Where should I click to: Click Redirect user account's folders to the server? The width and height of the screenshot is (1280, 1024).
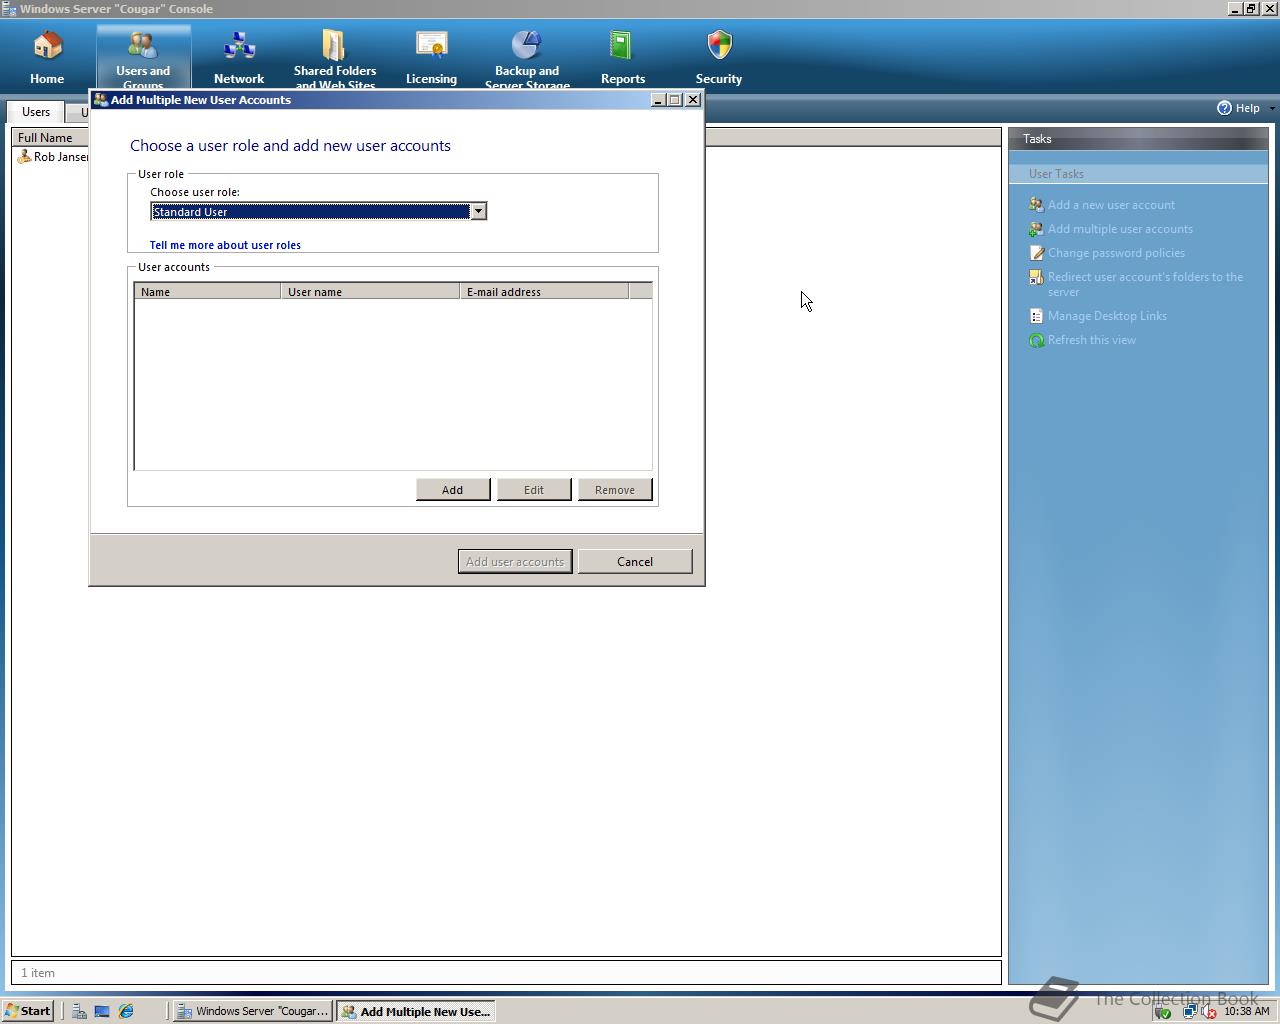click(x=1145, y=284)
